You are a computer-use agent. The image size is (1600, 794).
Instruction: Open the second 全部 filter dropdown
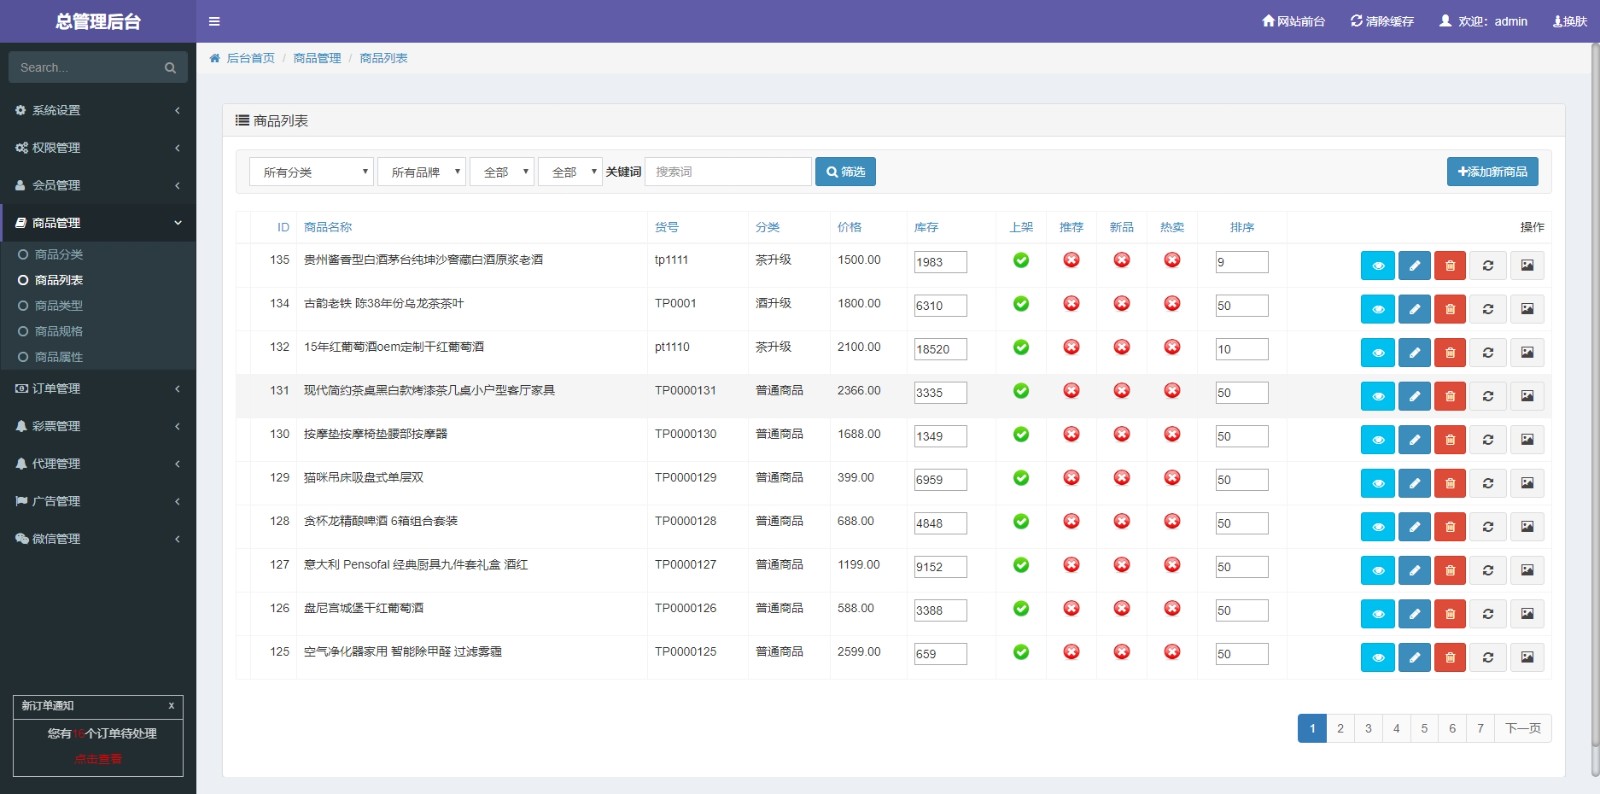coord(570,172)
